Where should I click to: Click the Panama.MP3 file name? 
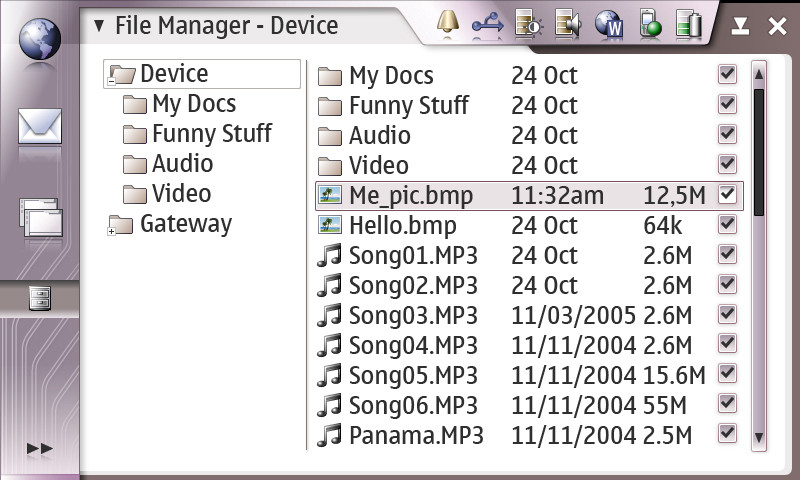tap(416, 435)
